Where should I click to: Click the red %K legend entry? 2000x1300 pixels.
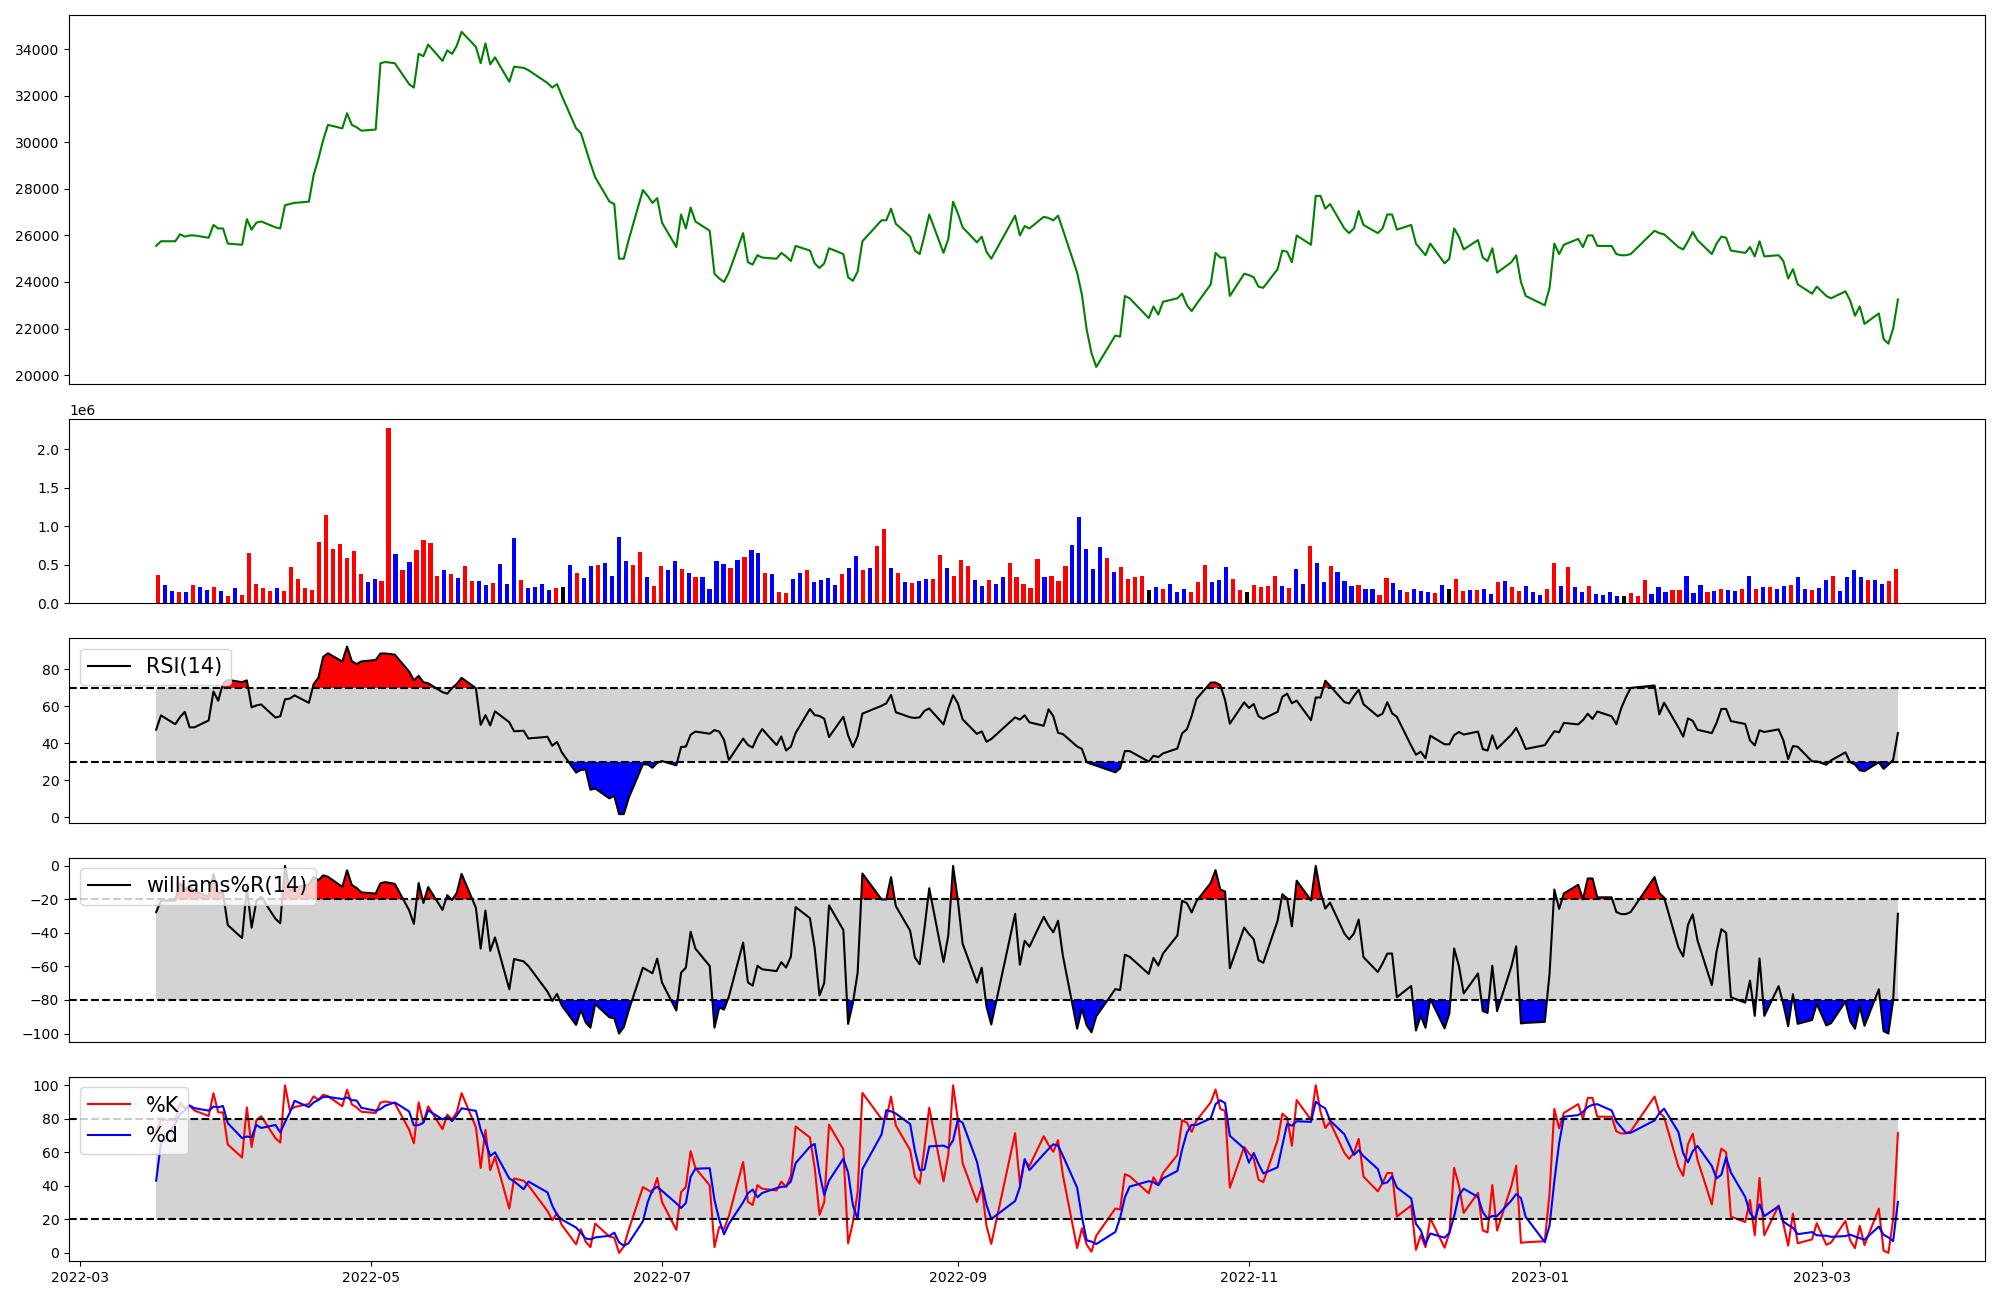click(162, 1104)
